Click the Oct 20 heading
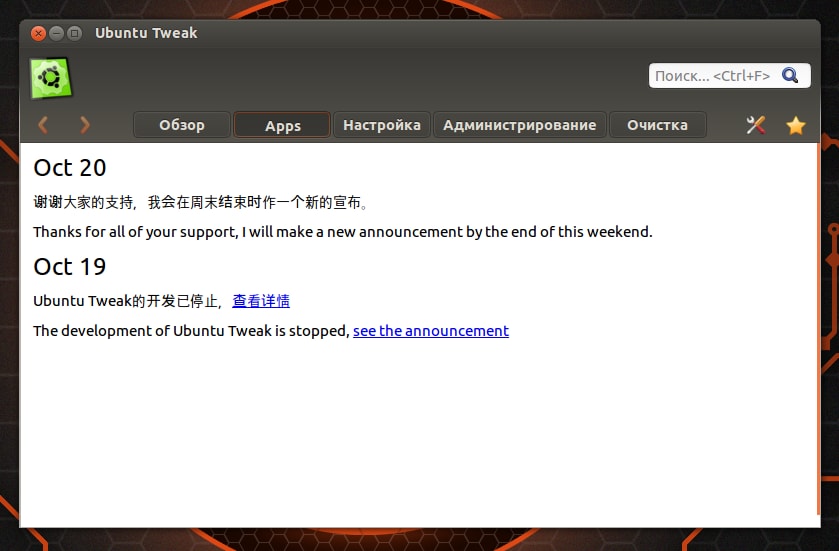839x551 pixels. point(70,167)
